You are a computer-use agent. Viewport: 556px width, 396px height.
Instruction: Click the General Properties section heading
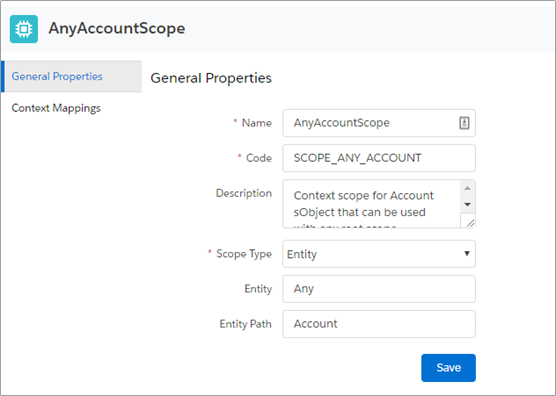(x=211, y=78)
